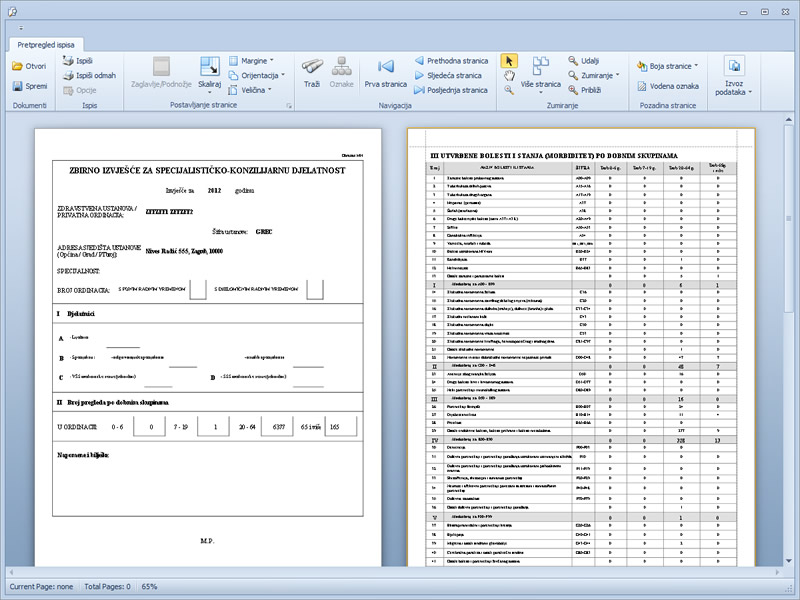Save using the Spremi floppy icon
The image size is (800, 600).
coord(17,86)
